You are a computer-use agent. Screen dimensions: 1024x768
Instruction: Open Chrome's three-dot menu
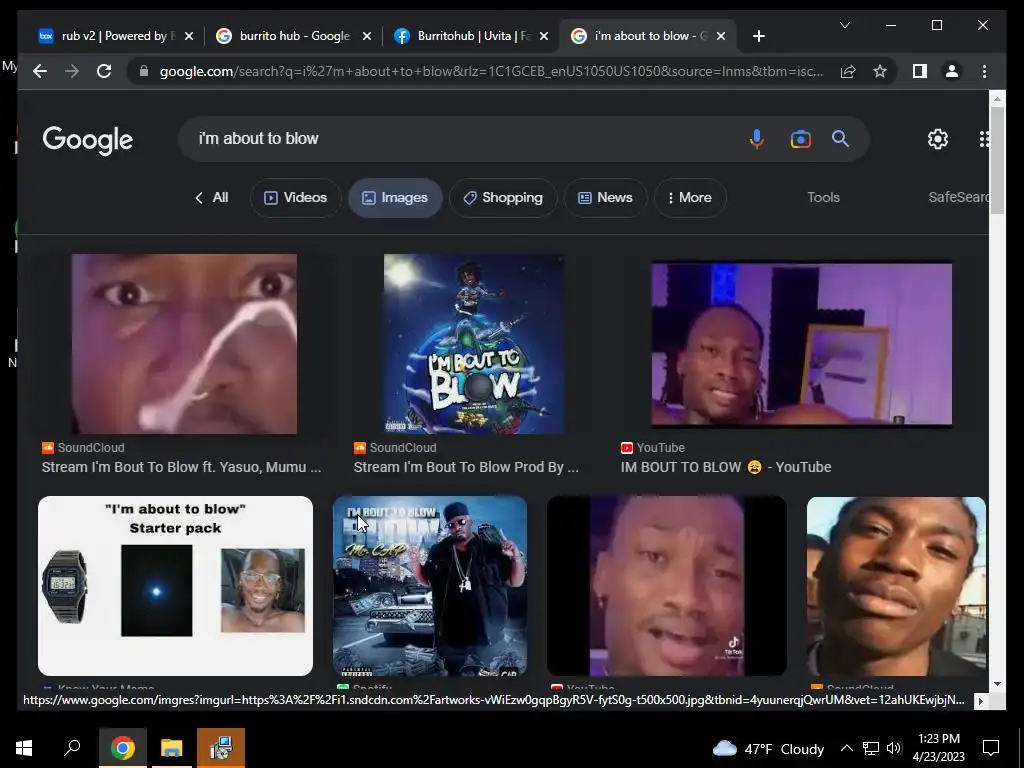pos(984,71)
